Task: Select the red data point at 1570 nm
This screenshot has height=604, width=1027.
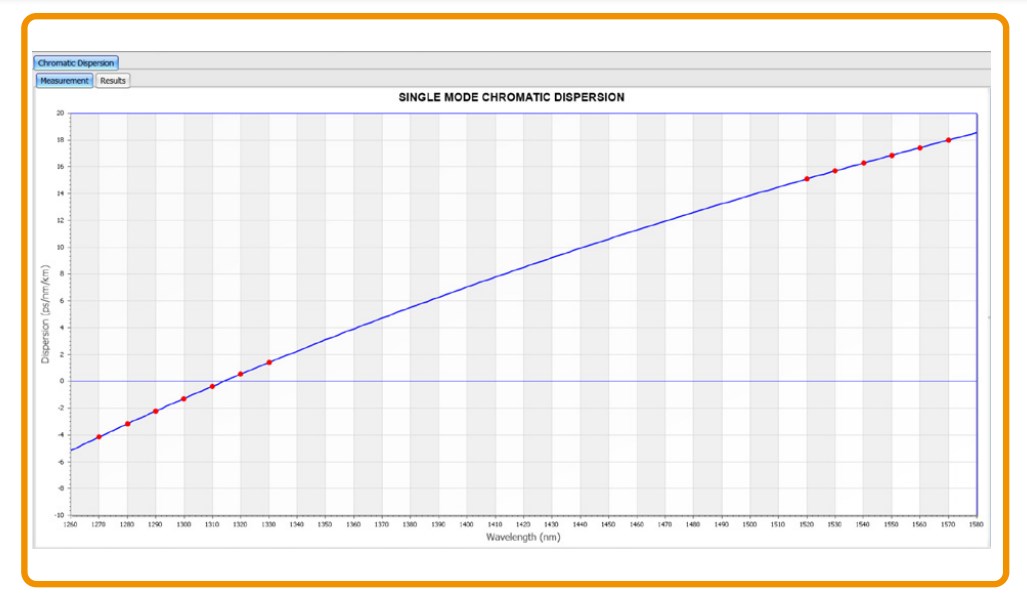Action: 948,140
